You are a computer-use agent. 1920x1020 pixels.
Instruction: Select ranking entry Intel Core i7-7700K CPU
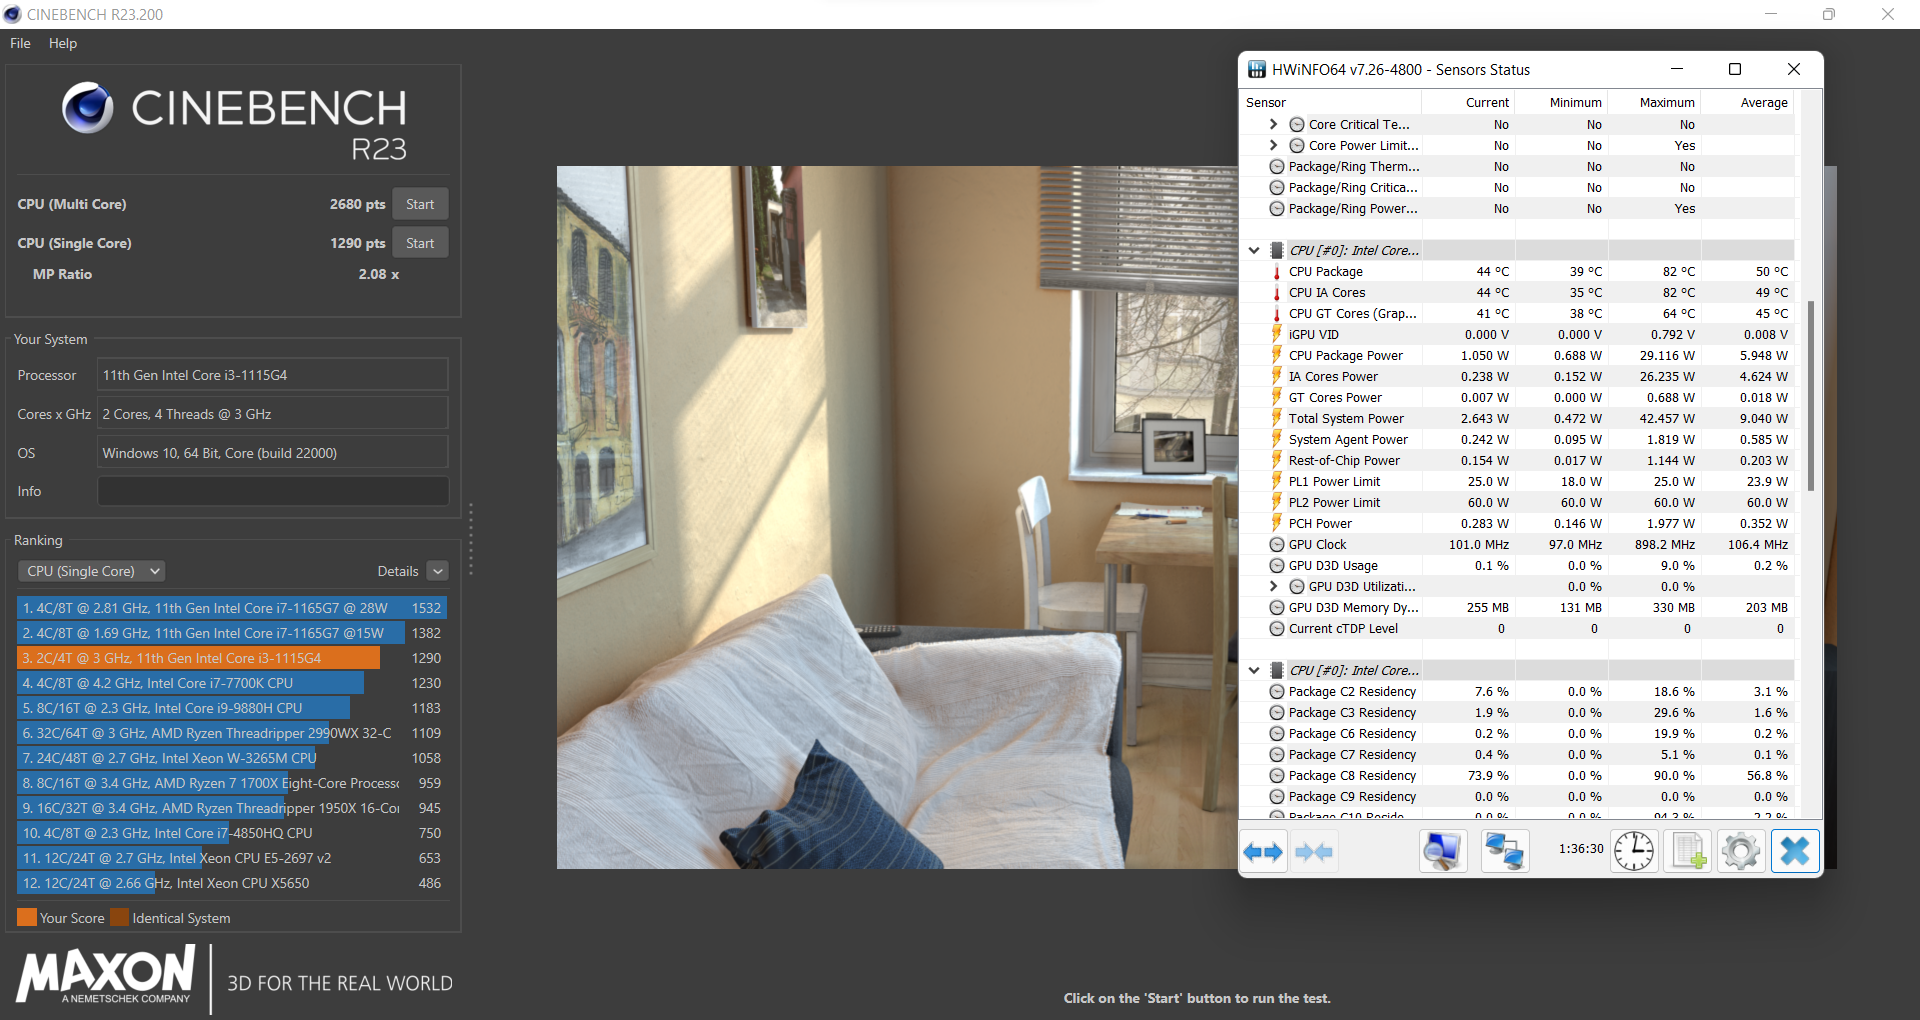(x=232, y=683)
